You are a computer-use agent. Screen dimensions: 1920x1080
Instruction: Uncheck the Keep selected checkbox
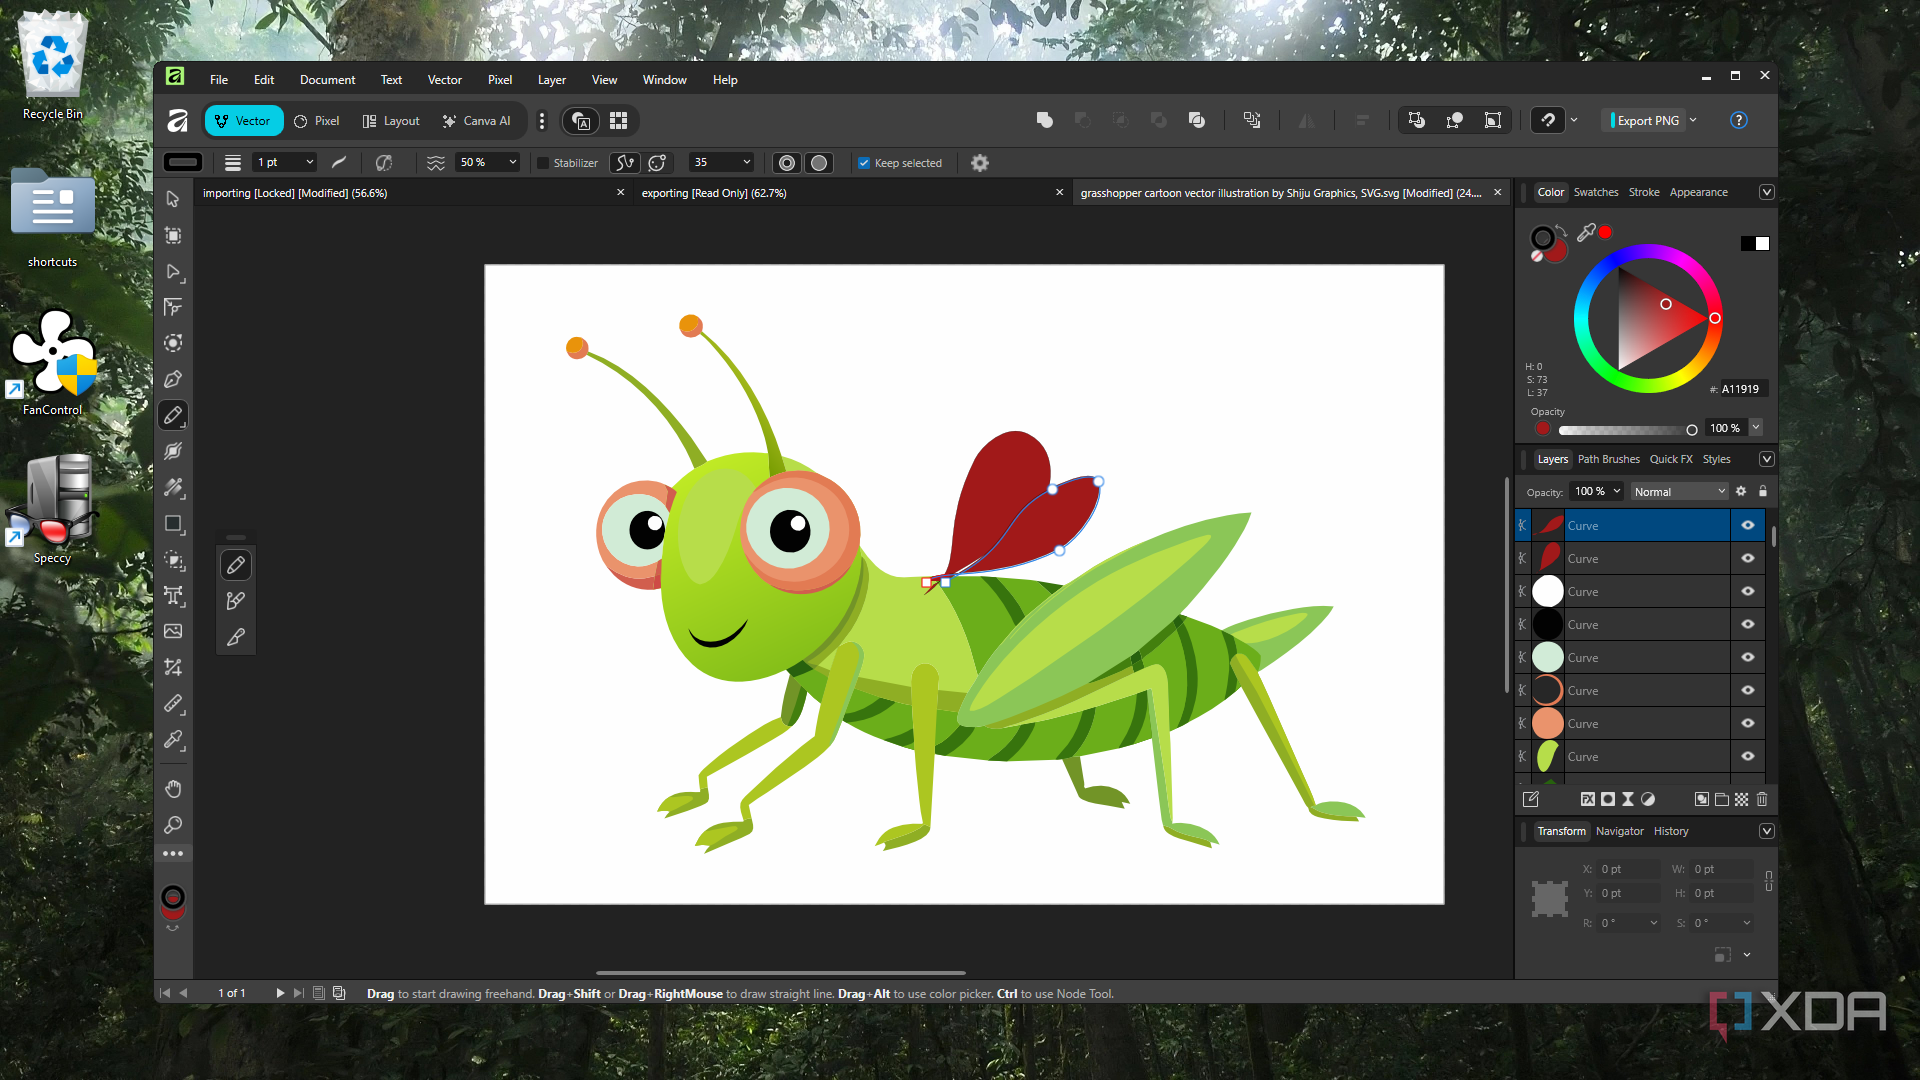tap(864, 163)
